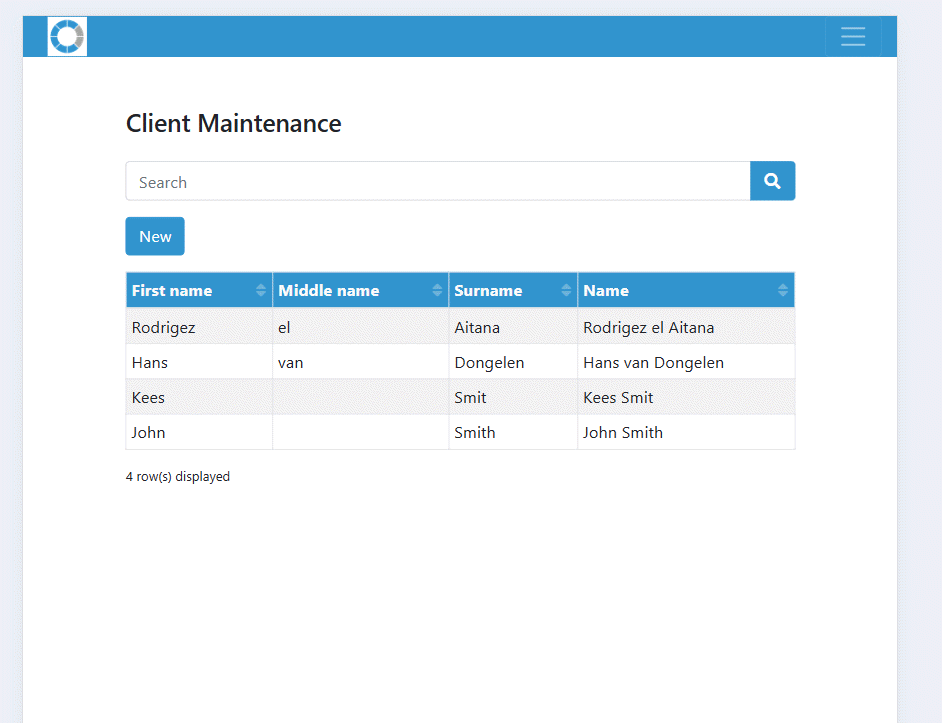
Task: Open the hamburger navigation menu
Action: pos(853,36)
